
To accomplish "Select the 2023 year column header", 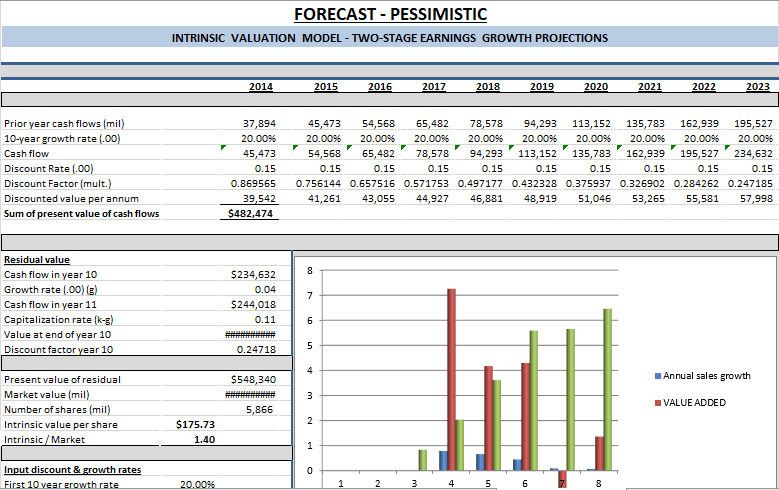I will click(758, 86).
